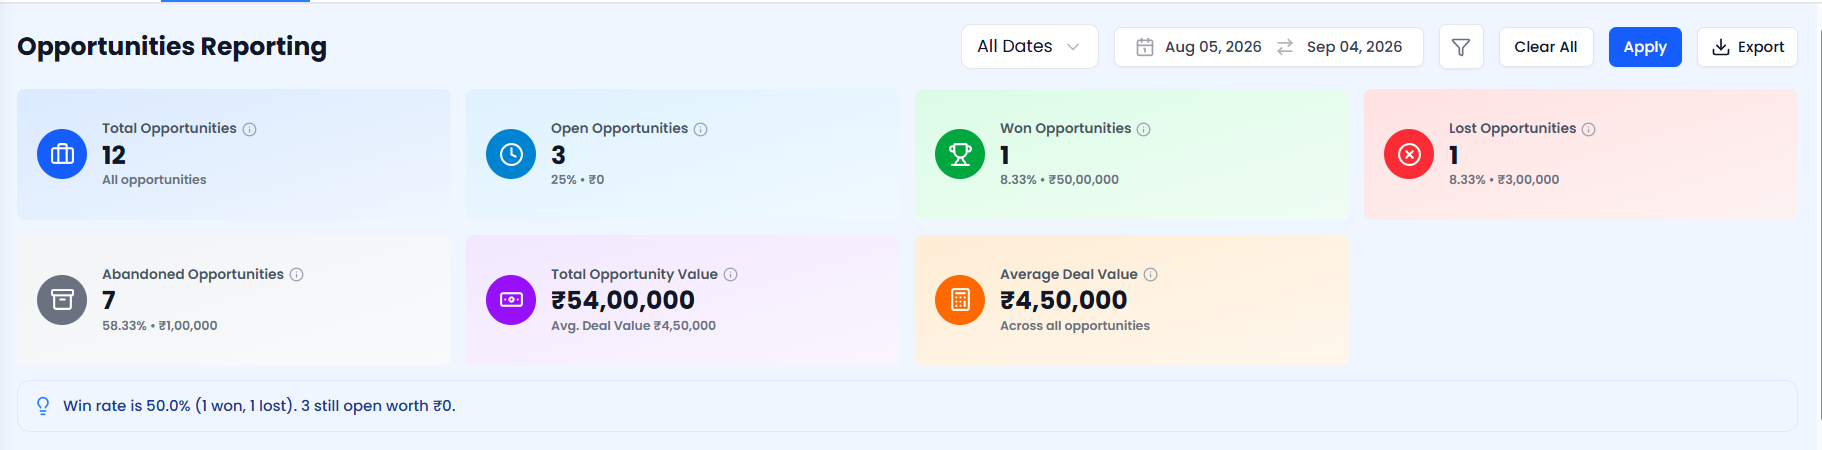1822x450 pixels.
Task: Click the 8.33% • ₹50,00,000 won subtext
Action: pos(1059,180)
